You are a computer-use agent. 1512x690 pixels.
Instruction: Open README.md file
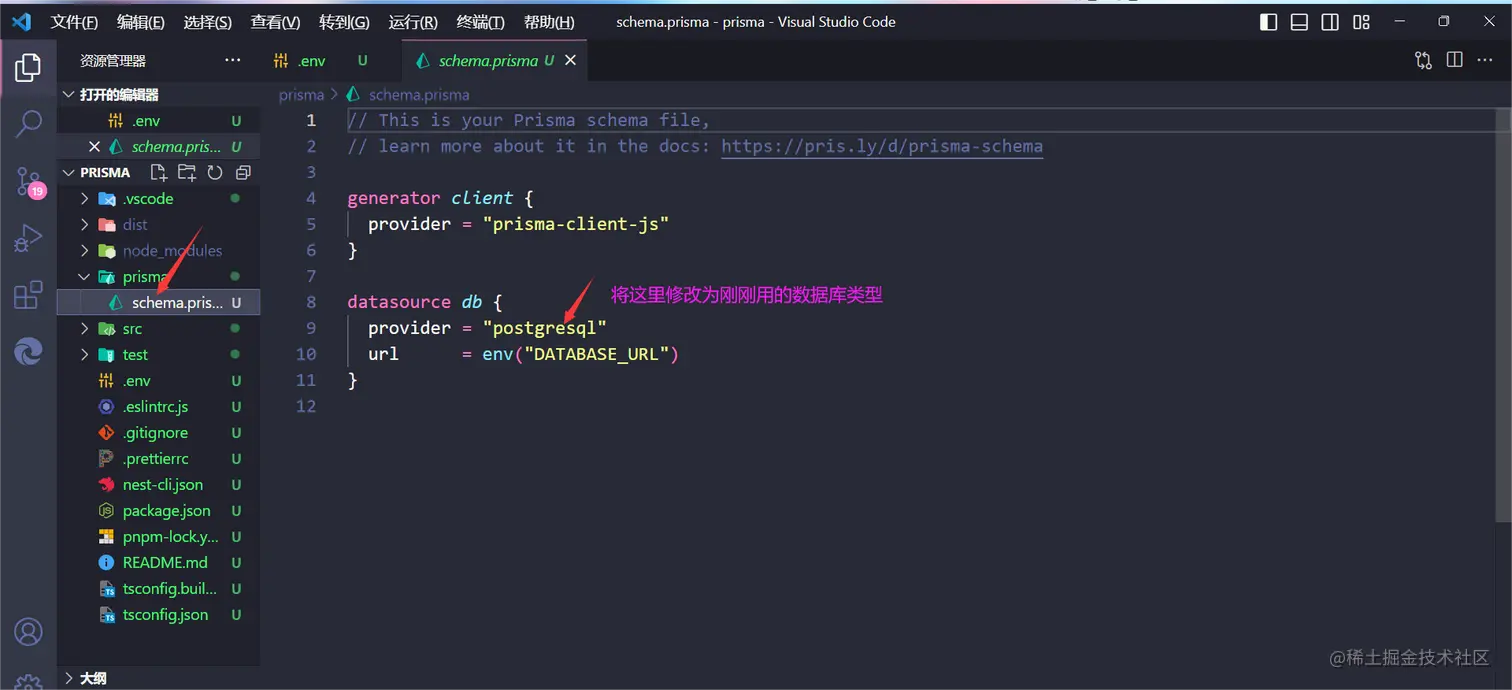point(158,562)
